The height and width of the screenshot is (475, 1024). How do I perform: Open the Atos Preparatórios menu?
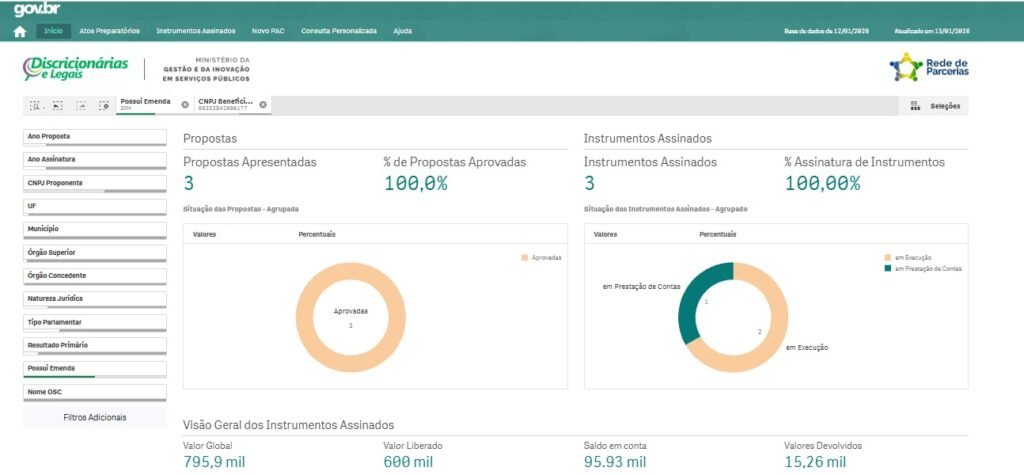coord(109,31)
